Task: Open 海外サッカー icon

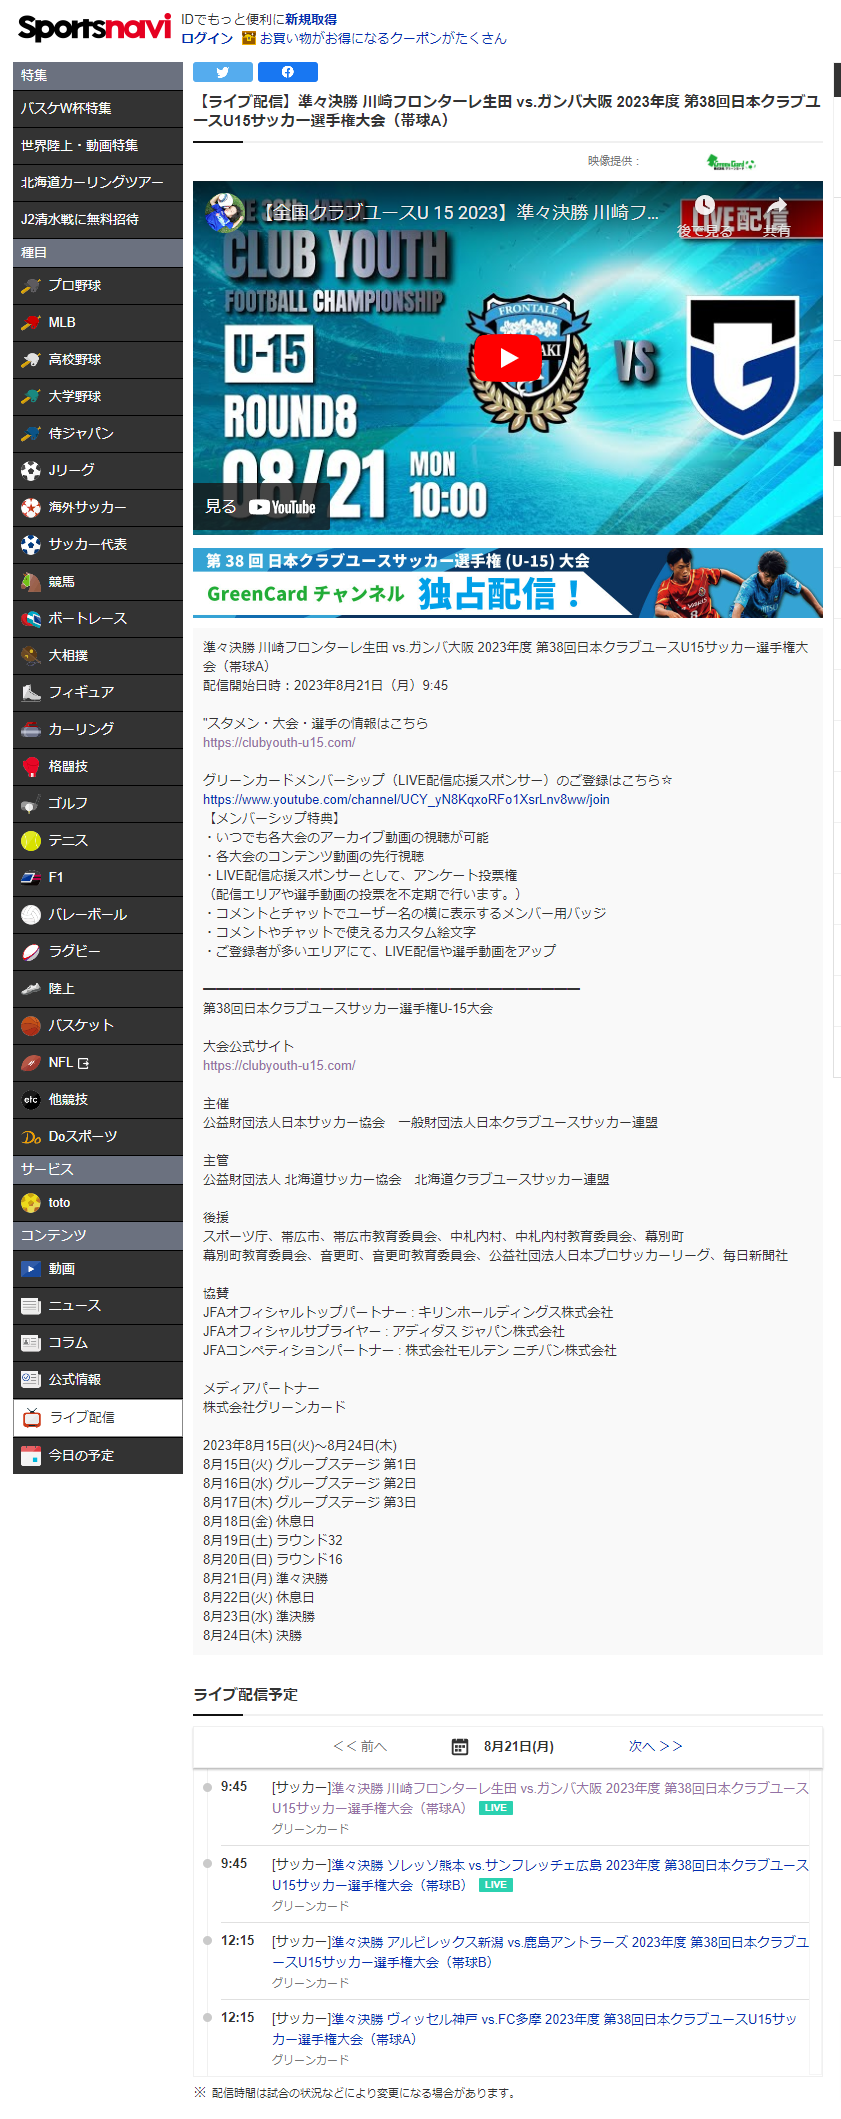Action: [x=31, y=508]
